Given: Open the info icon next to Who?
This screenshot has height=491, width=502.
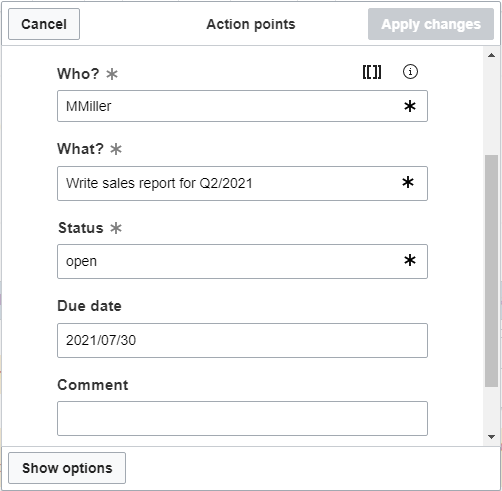Looking at the screenshot, I should 410,72.
